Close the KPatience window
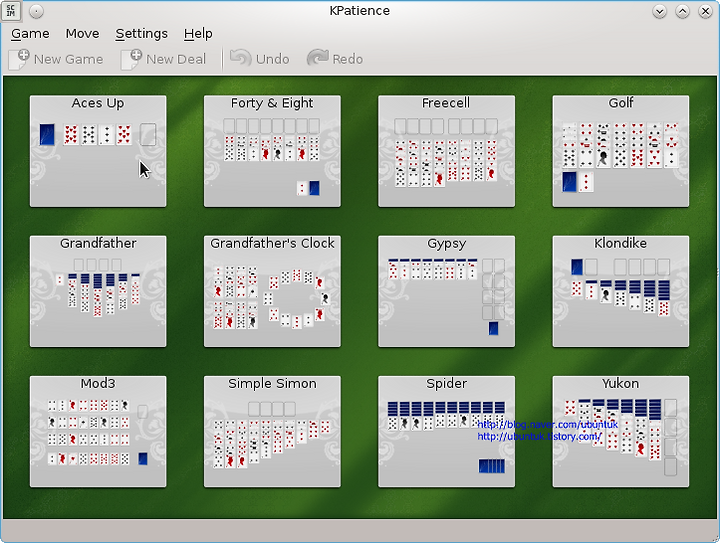The image size is (720, 543). (705, 11)
